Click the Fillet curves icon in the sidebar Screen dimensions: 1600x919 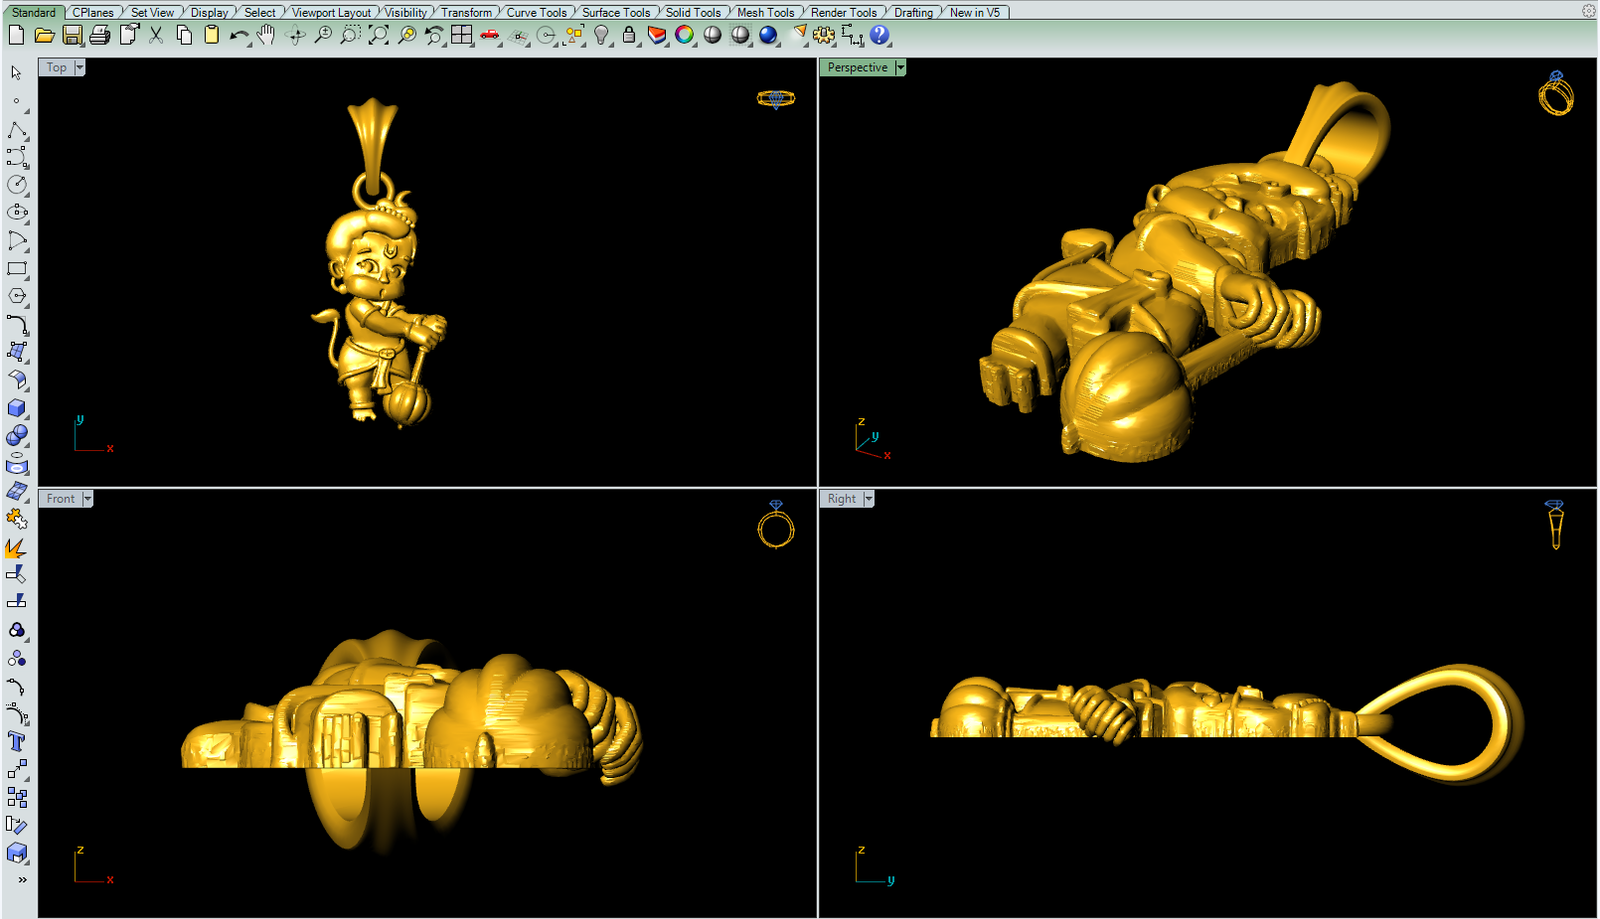tap(17, 324)
